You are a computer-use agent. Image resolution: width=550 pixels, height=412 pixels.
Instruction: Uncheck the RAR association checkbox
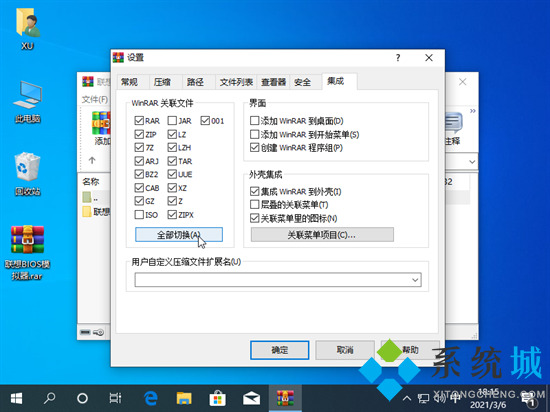click(x=139, y=121)
